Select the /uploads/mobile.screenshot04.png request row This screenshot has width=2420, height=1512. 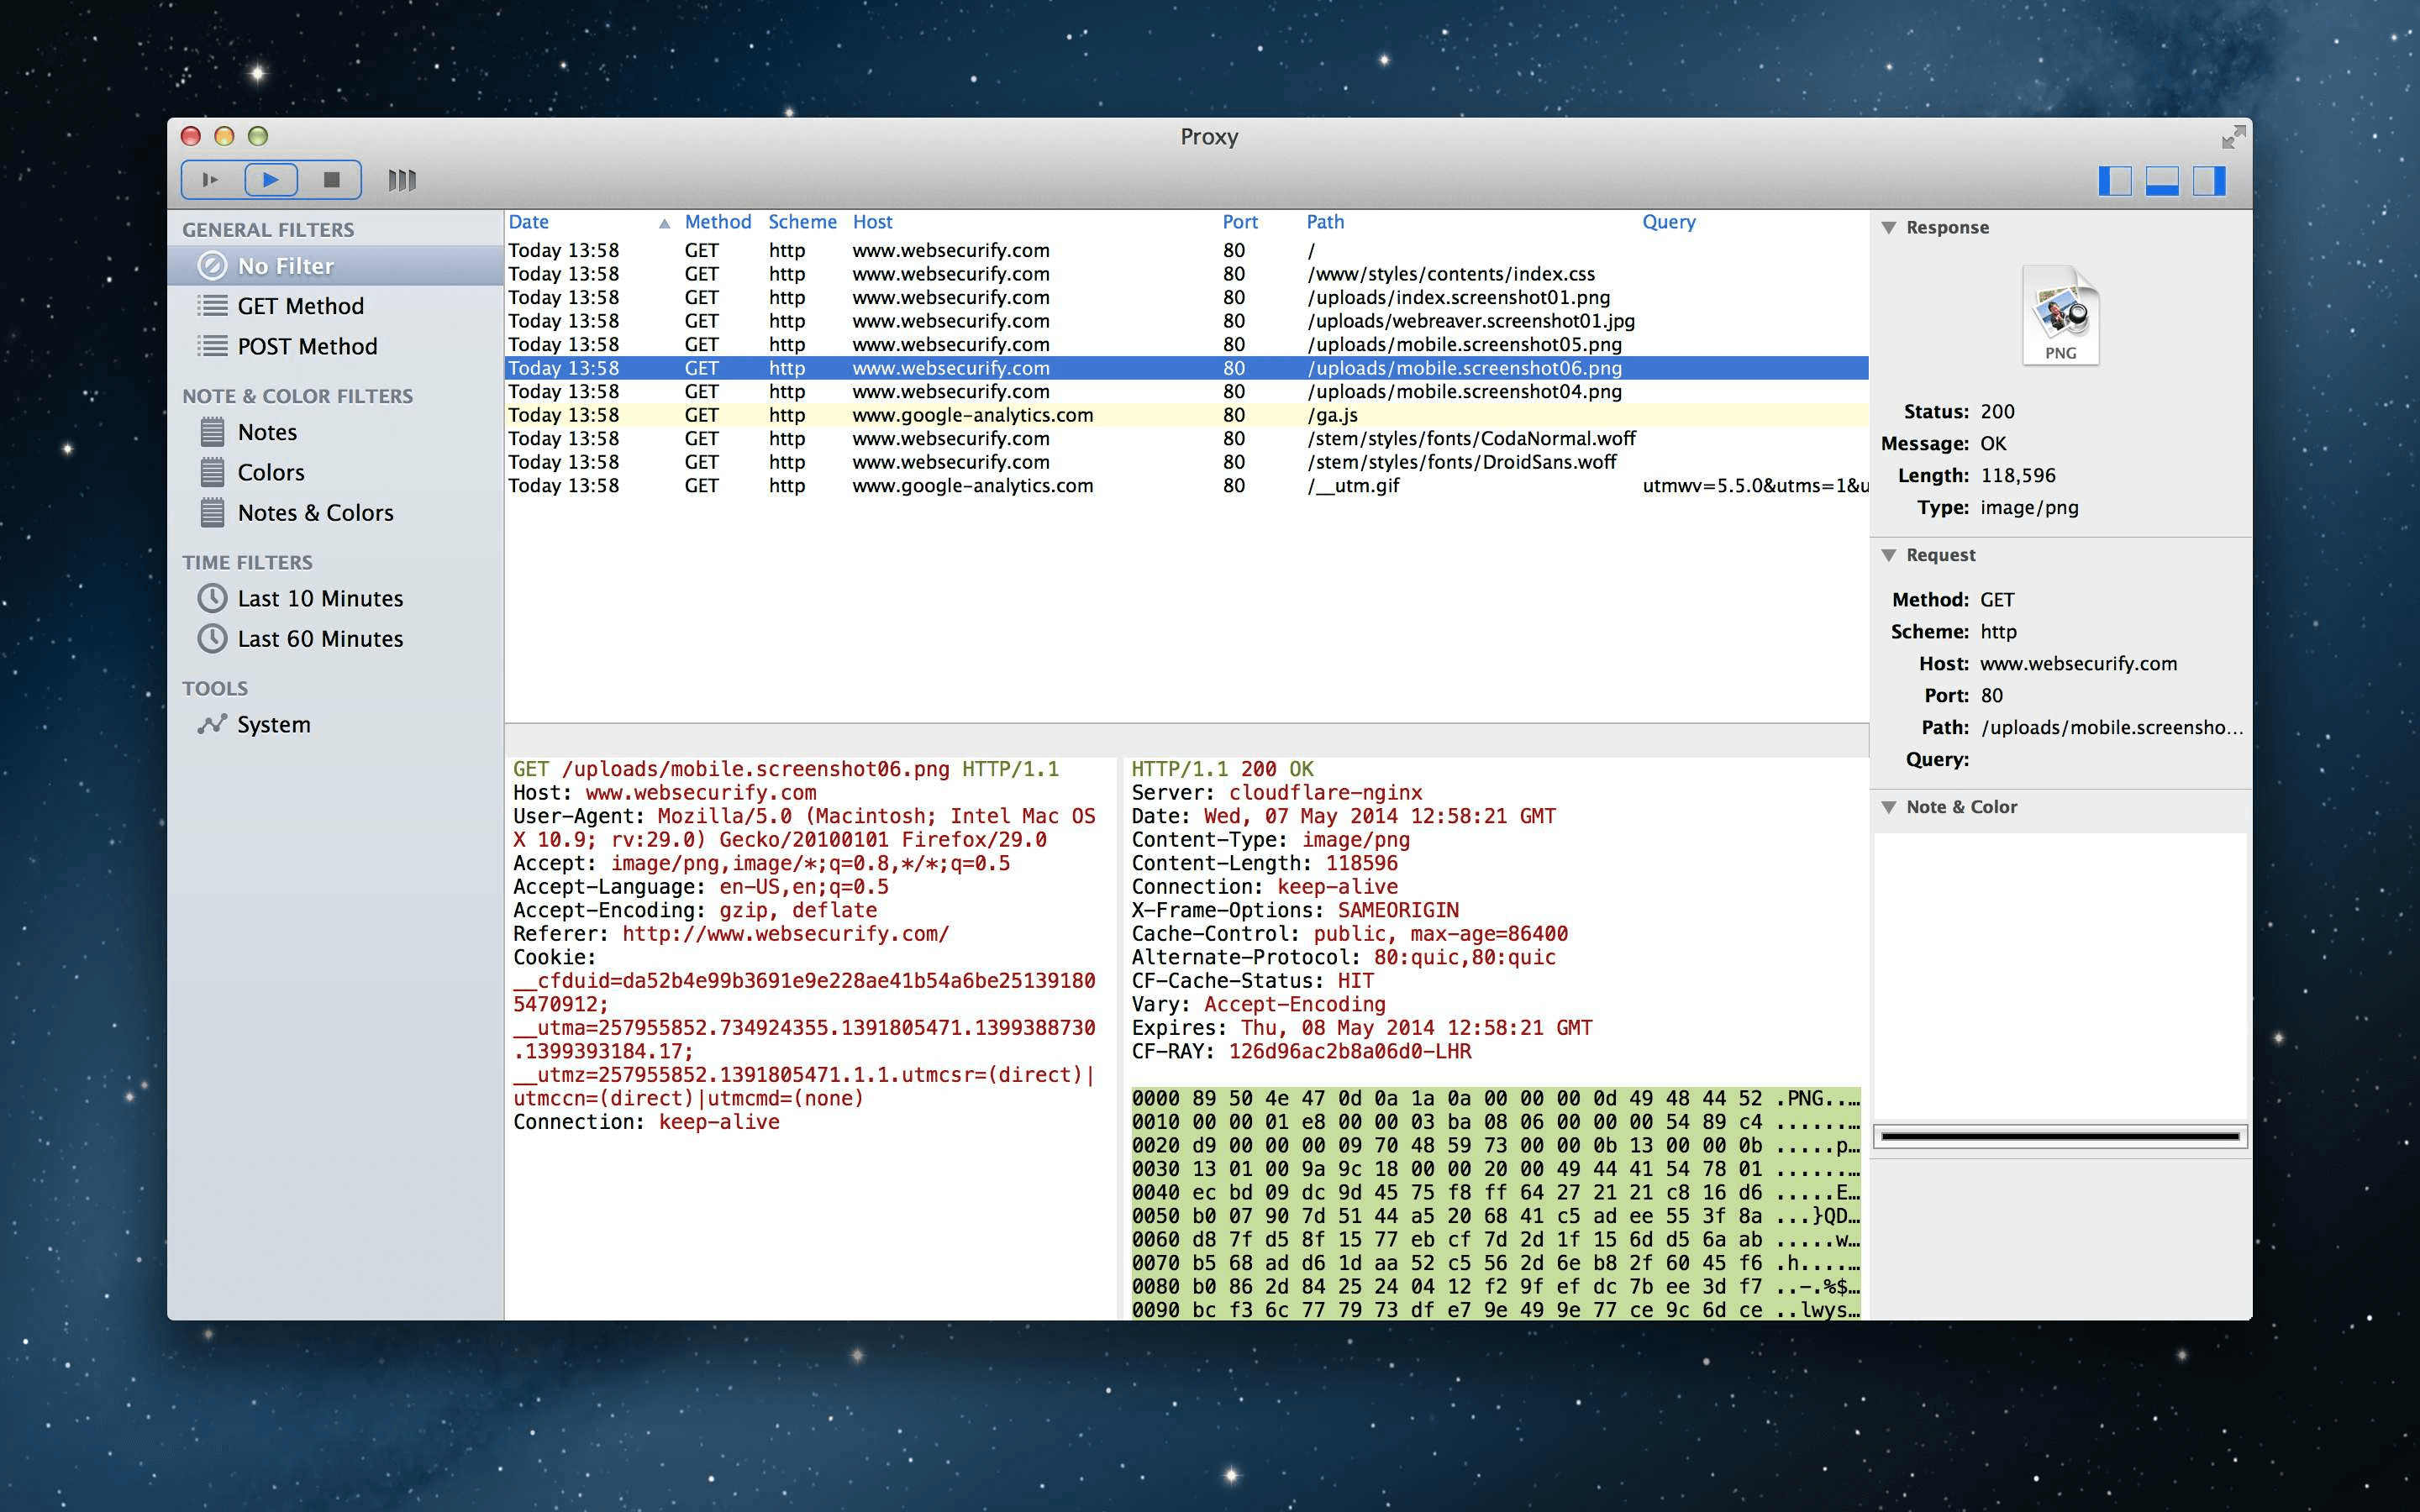click(1186, 392)
